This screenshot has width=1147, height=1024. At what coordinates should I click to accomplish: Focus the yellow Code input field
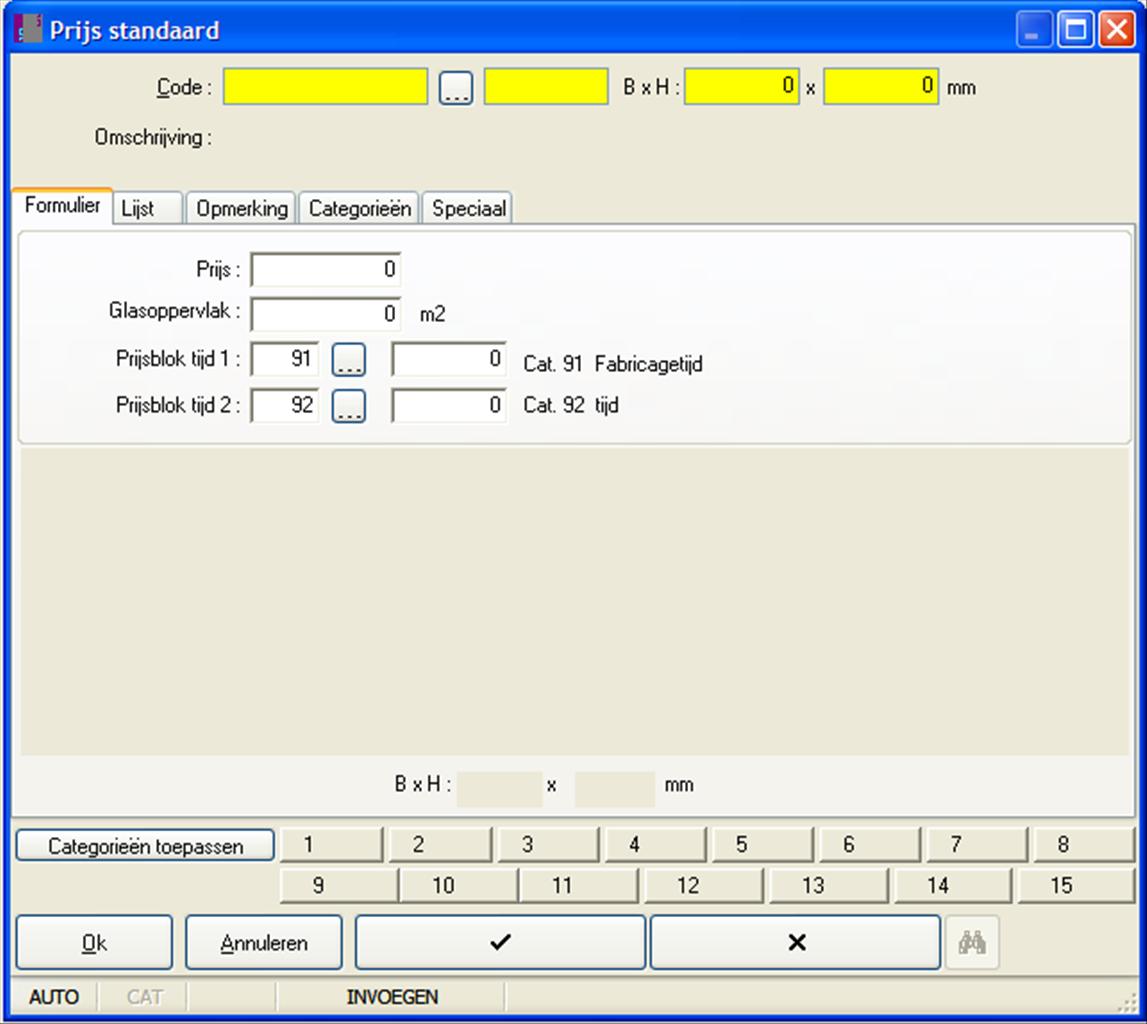(x=326, y=86)
